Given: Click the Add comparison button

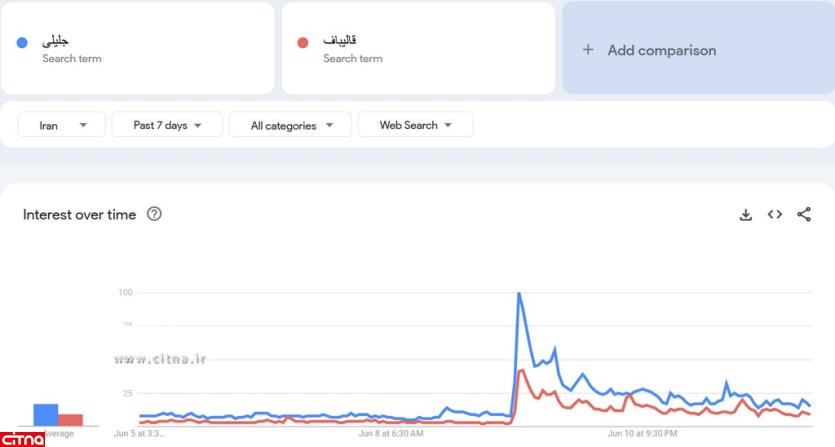Looking at the screenshot, I should pyautogui.click(x=661, y=50).
